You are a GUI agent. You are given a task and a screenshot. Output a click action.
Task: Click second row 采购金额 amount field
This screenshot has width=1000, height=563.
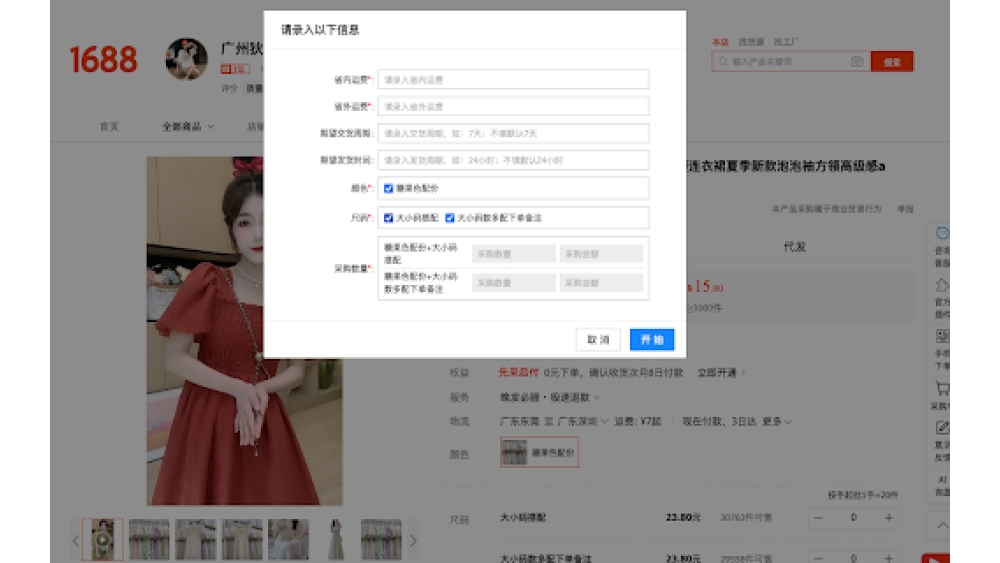(x=601, y=282)
